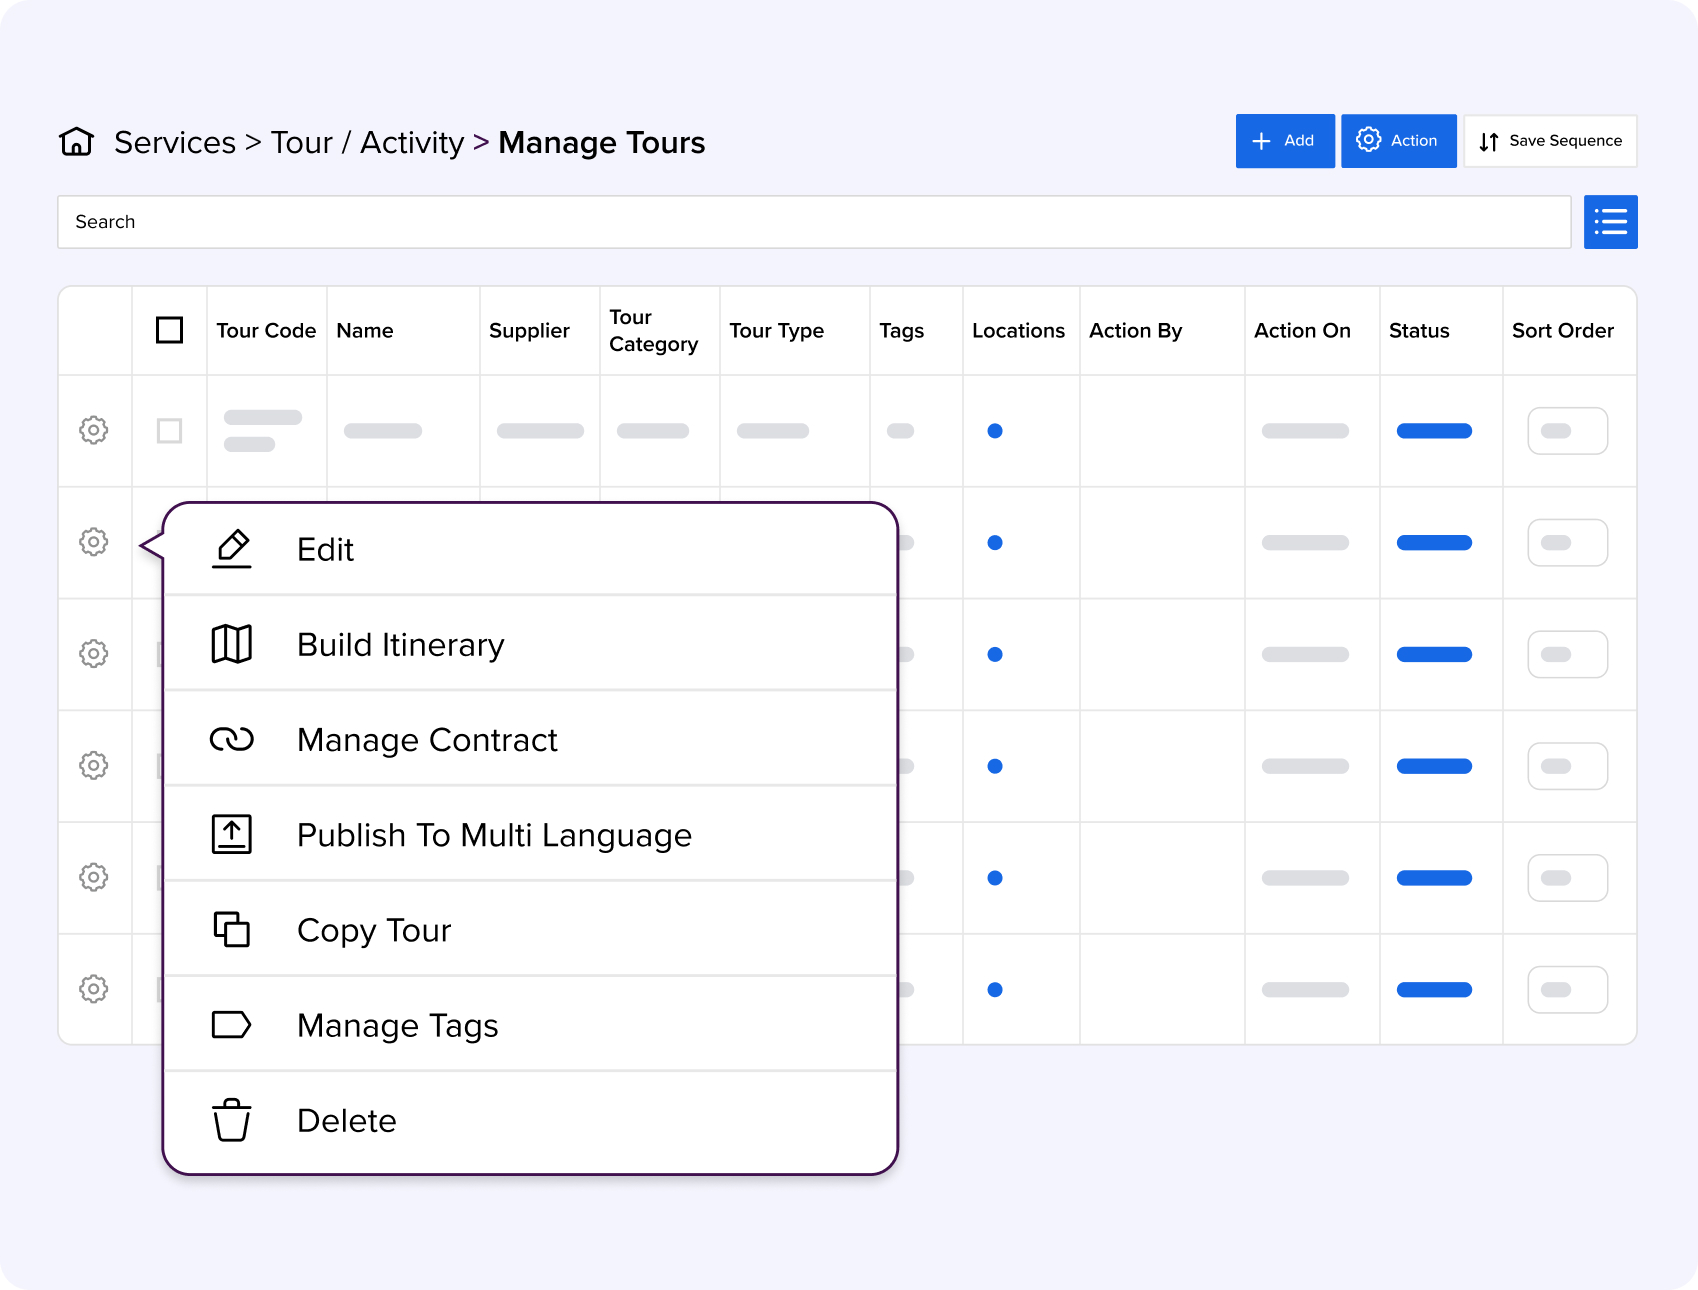The image size is (1698, 1290).
Task: Click fourth row sort order input box
Action: 1568,766
